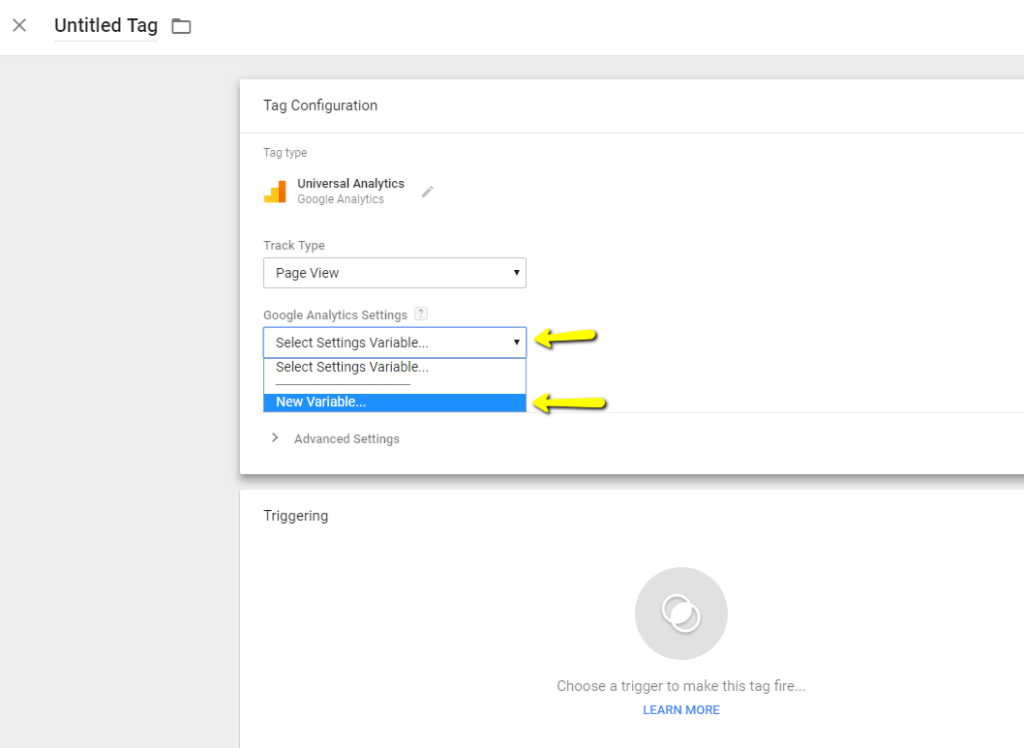This screenshot has width=1024, height=748.
Task: Click the X icon to close the tag editor
Action: (x=20, y=25)
